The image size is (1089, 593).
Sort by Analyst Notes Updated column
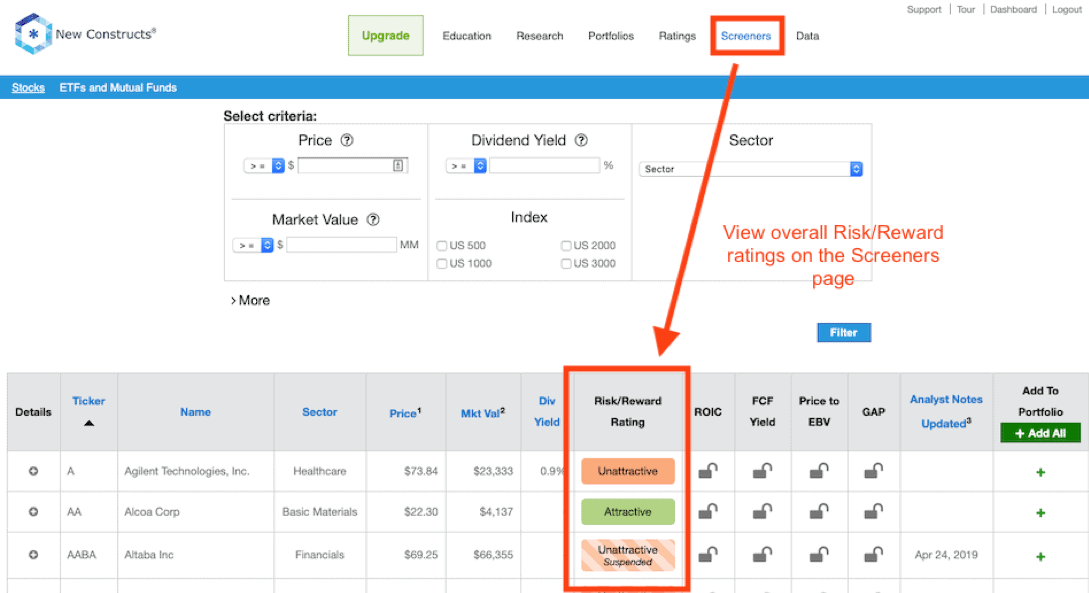946,411
